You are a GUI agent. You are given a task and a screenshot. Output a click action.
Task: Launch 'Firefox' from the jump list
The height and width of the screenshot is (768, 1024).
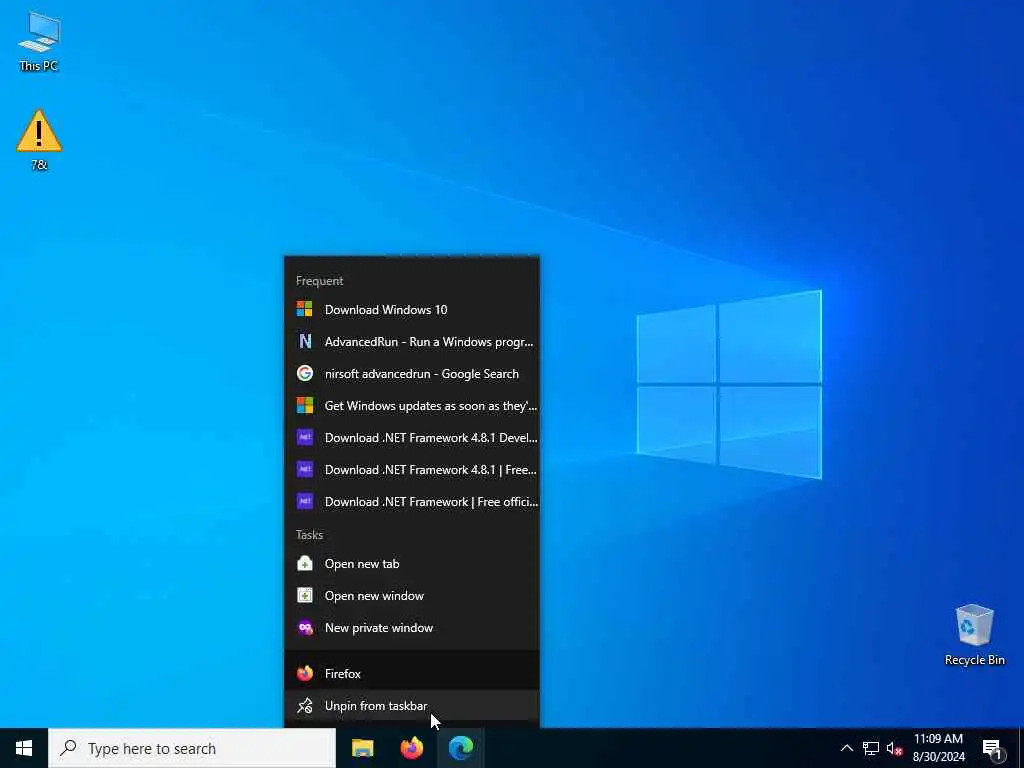point(412,673)
